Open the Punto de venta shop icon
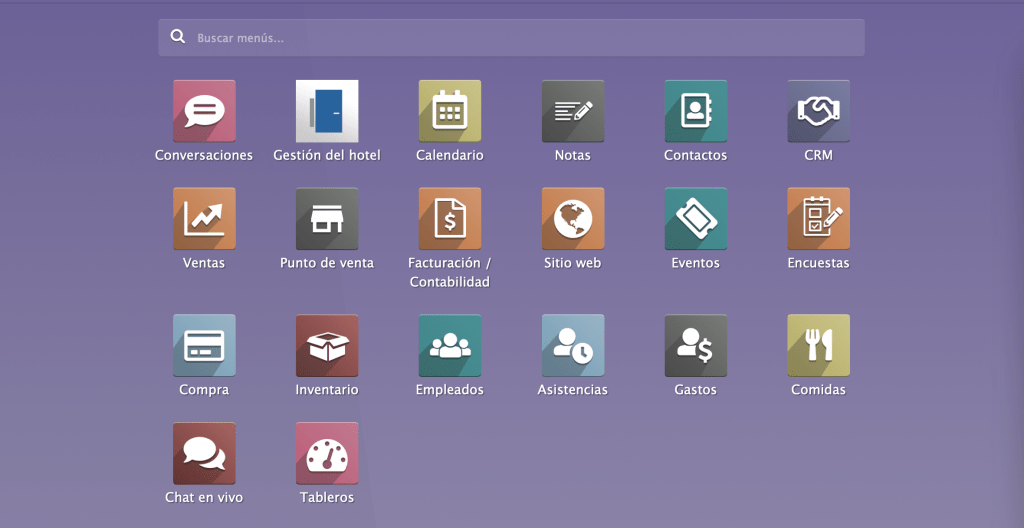The height and width of the screenshot is (528, 1024). click(327, 219)
